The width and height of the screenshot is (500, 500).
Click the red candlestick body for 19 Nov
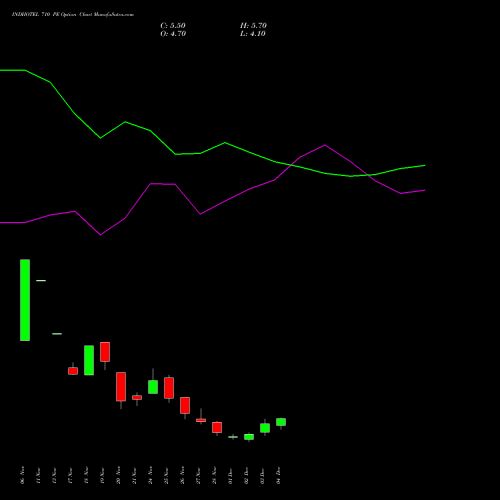coord(105,352)
